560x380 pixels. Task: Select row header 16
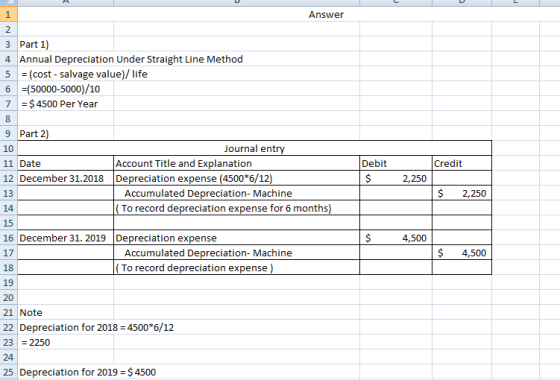coord(8,238)
